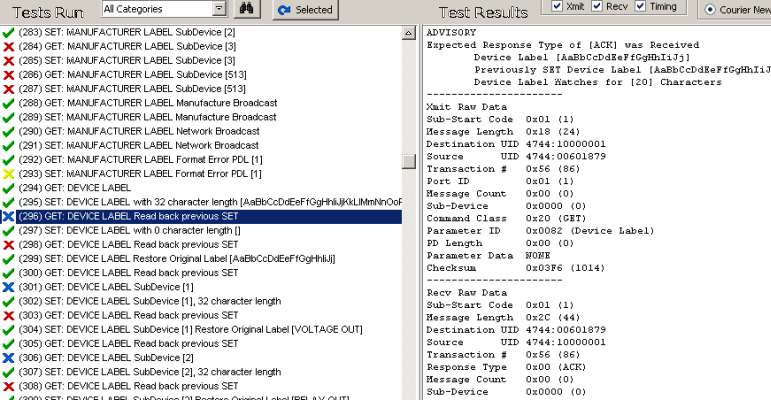Click the red fail icon for test 284
The width and height of the screenshot is (771, 400).
pos(8,46)
